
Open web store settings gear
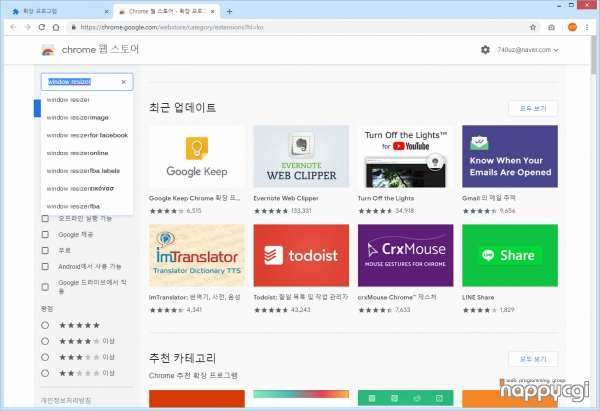pos(485,50)
